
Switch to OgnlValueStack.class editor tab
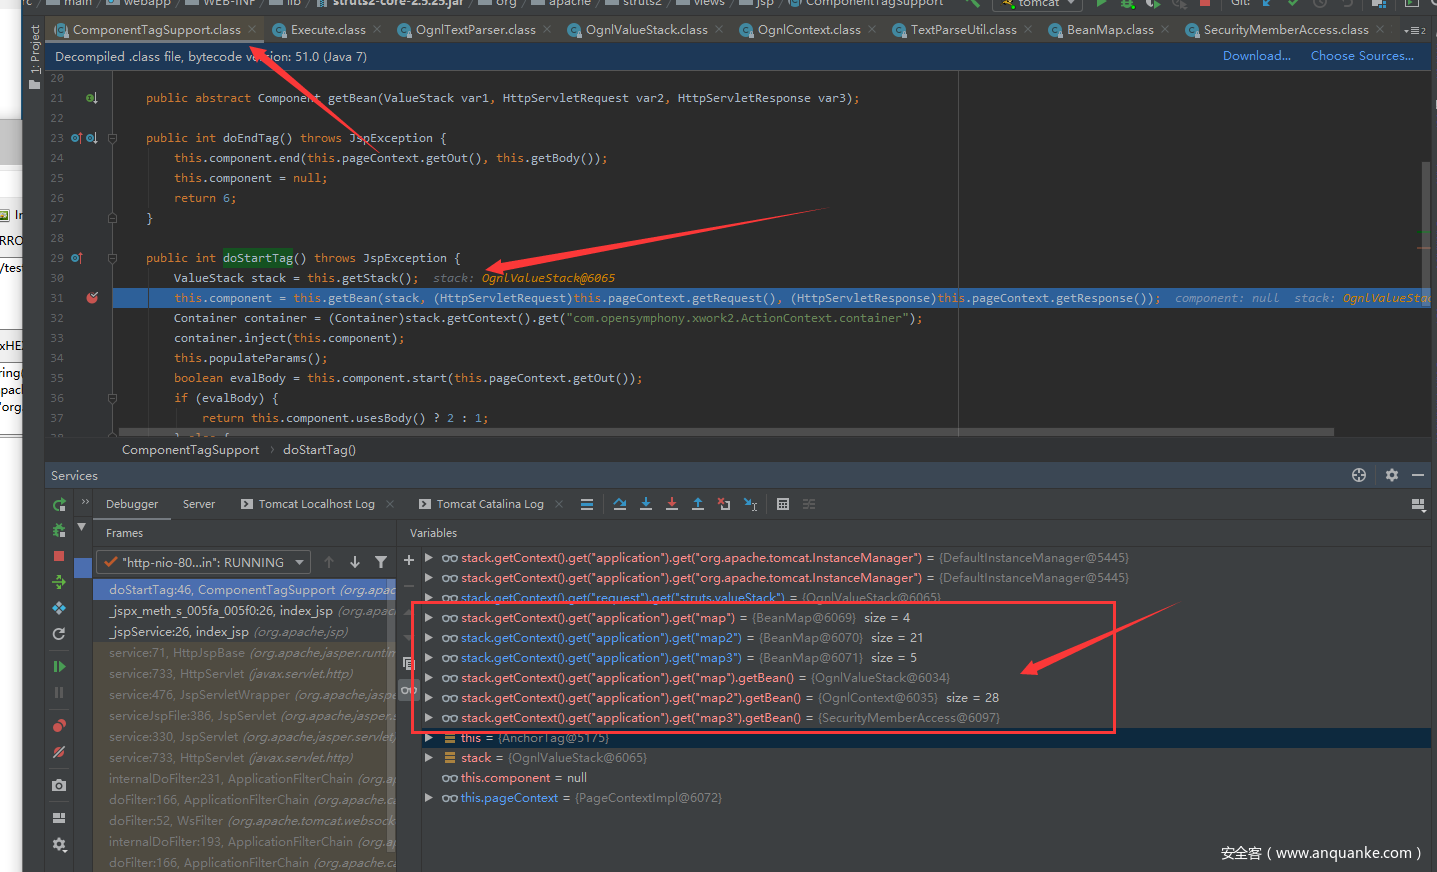(645, 30)
